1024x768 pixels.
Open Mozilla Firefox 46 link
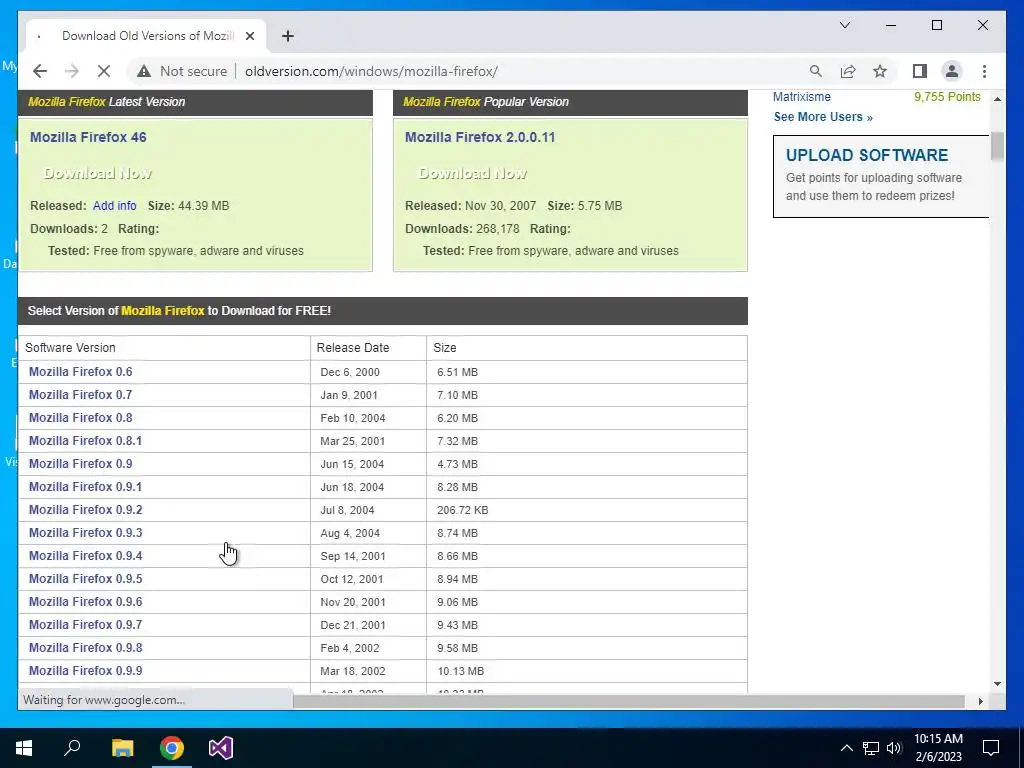click(x=88, y=137)
